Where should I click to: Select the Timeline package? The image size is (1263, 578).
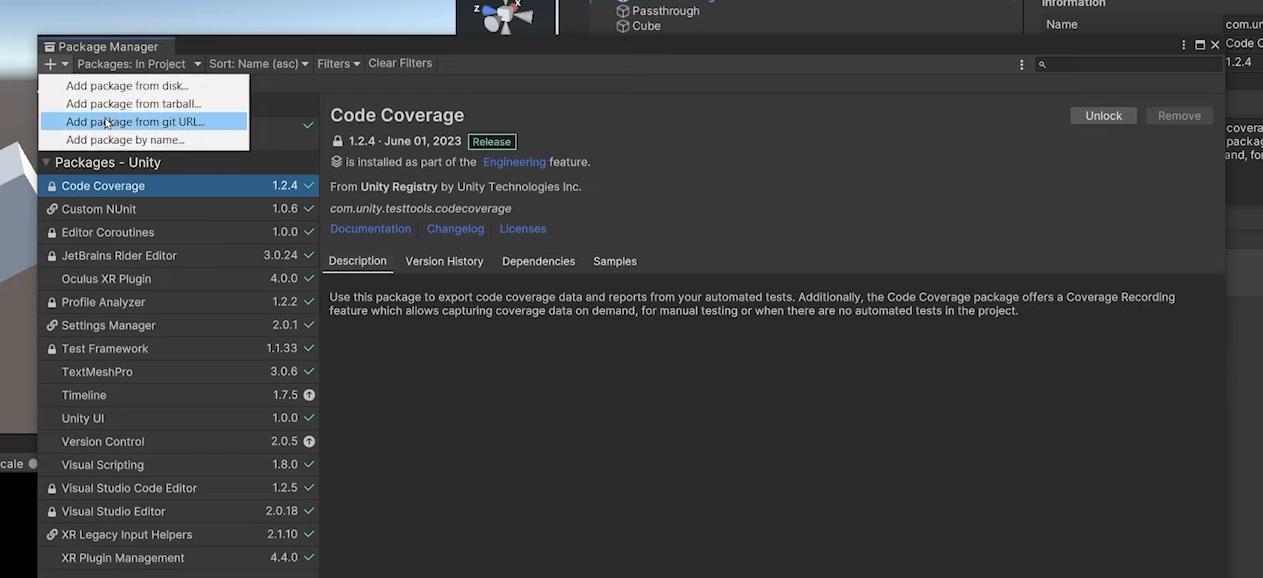[178, 395]
